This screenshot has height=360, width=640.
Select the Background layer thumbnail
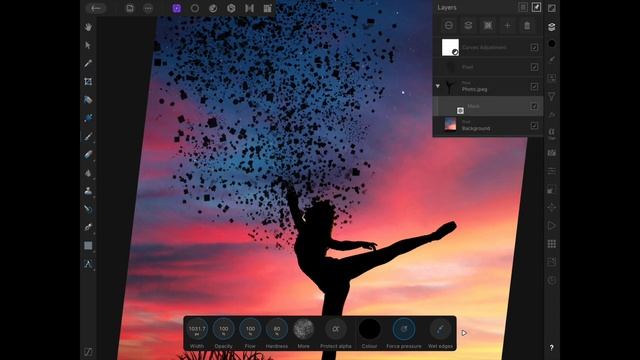450,124
